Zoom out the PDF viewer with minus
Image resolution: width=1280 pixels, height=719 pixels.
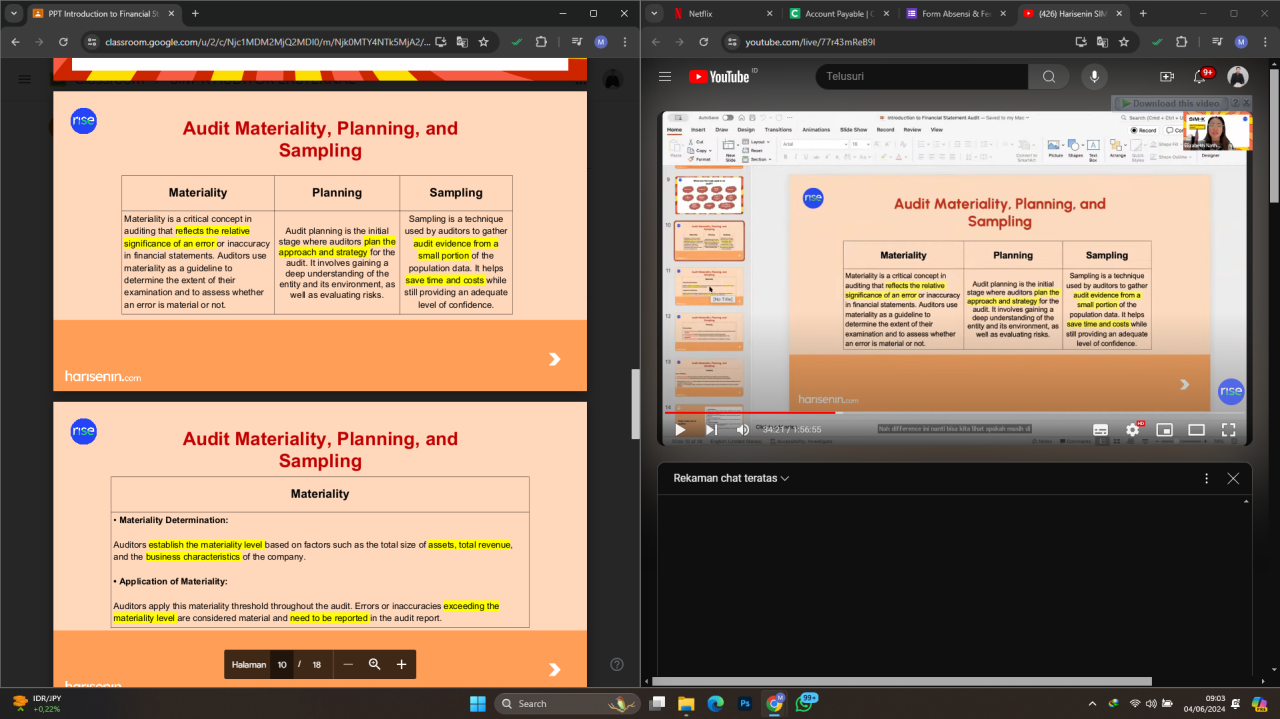click(x=348, y=664)
